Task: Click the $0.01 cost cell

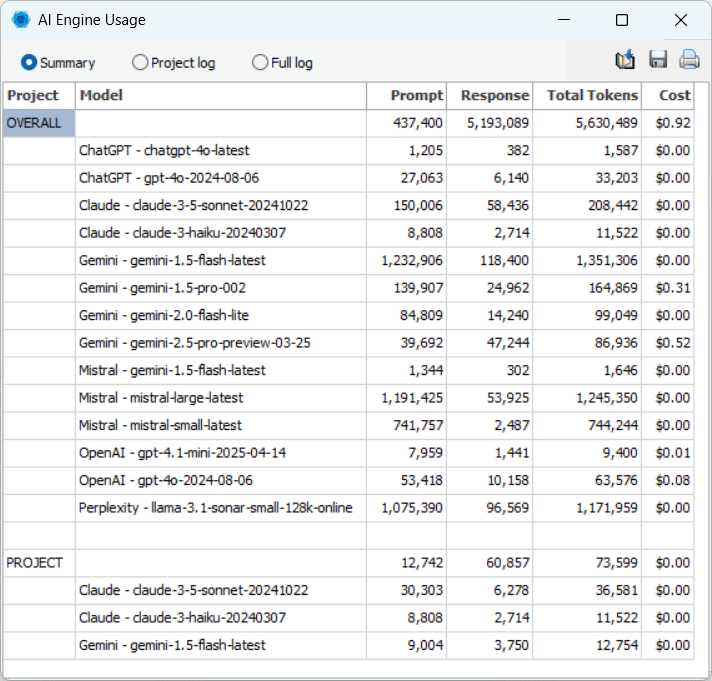Action: pyautogui.click(x=668, y=453)
